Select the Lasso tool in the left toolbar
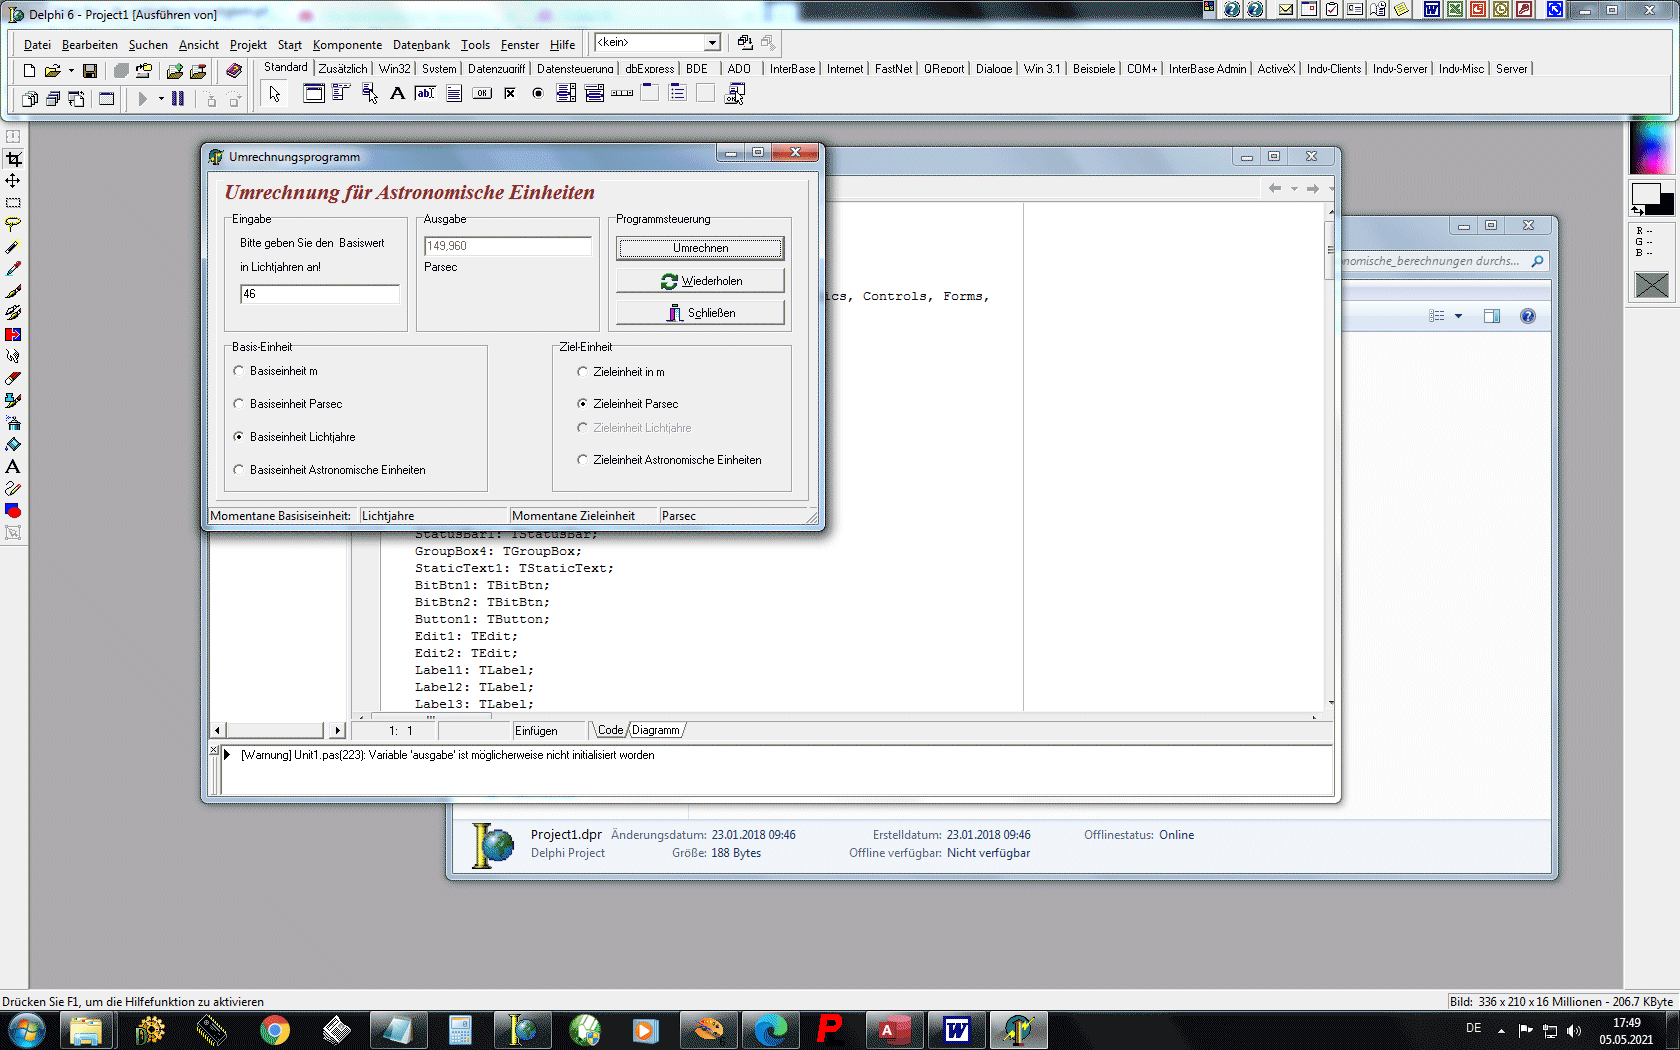Screen dimensions: 1680x1050 pos(13,225)
